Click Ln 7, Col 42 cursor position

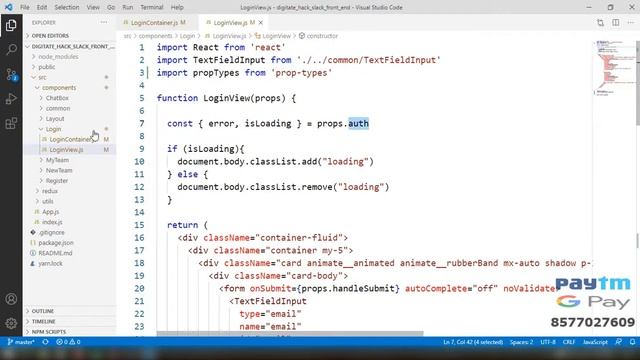point(473,342)
